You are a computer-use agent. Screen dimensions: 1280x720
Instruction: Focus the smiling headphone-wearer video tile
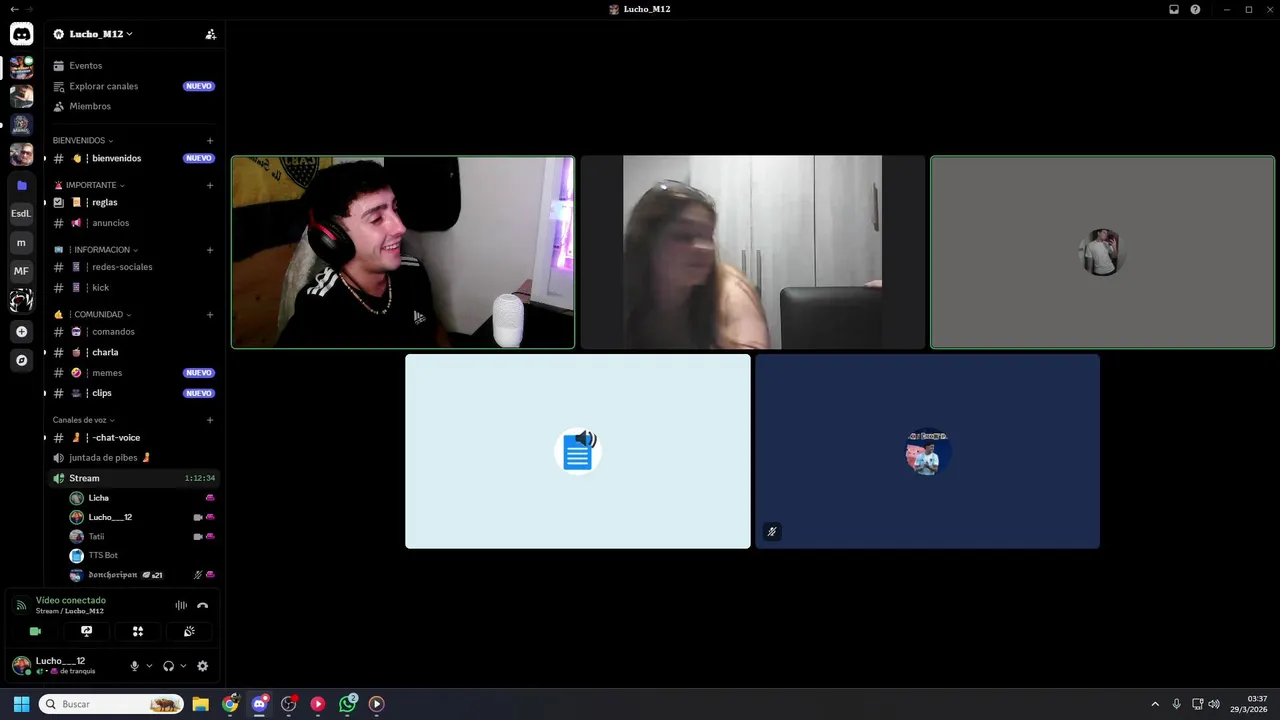click(403, 252)
